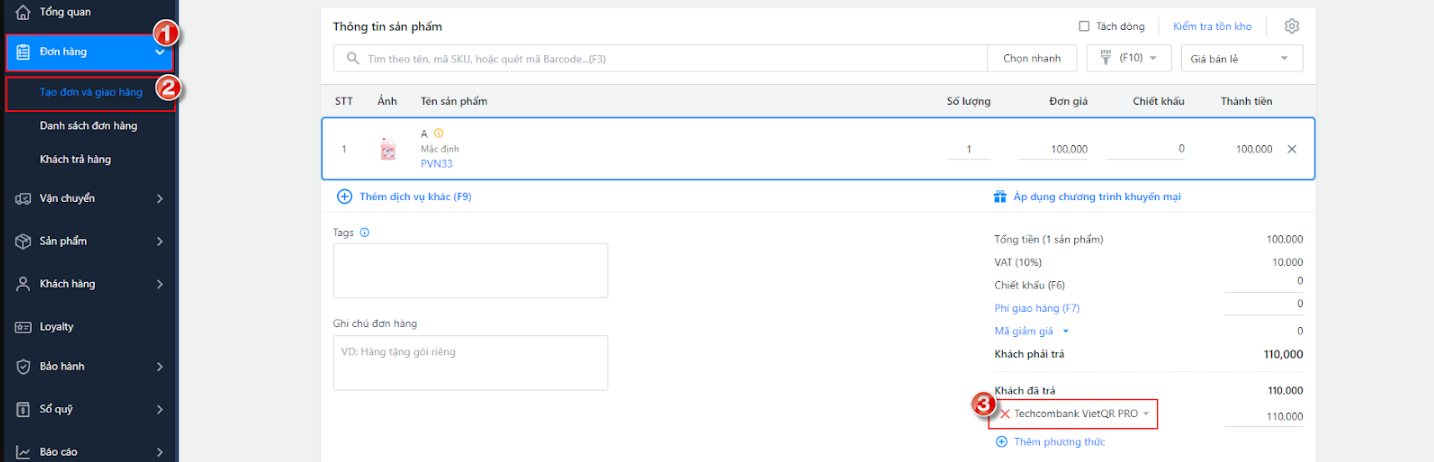Image resolution: width=1434 pixels, height=462 pixels.
Task: Open Danh sách đơn hàng menu item
Action: point(88,126)
